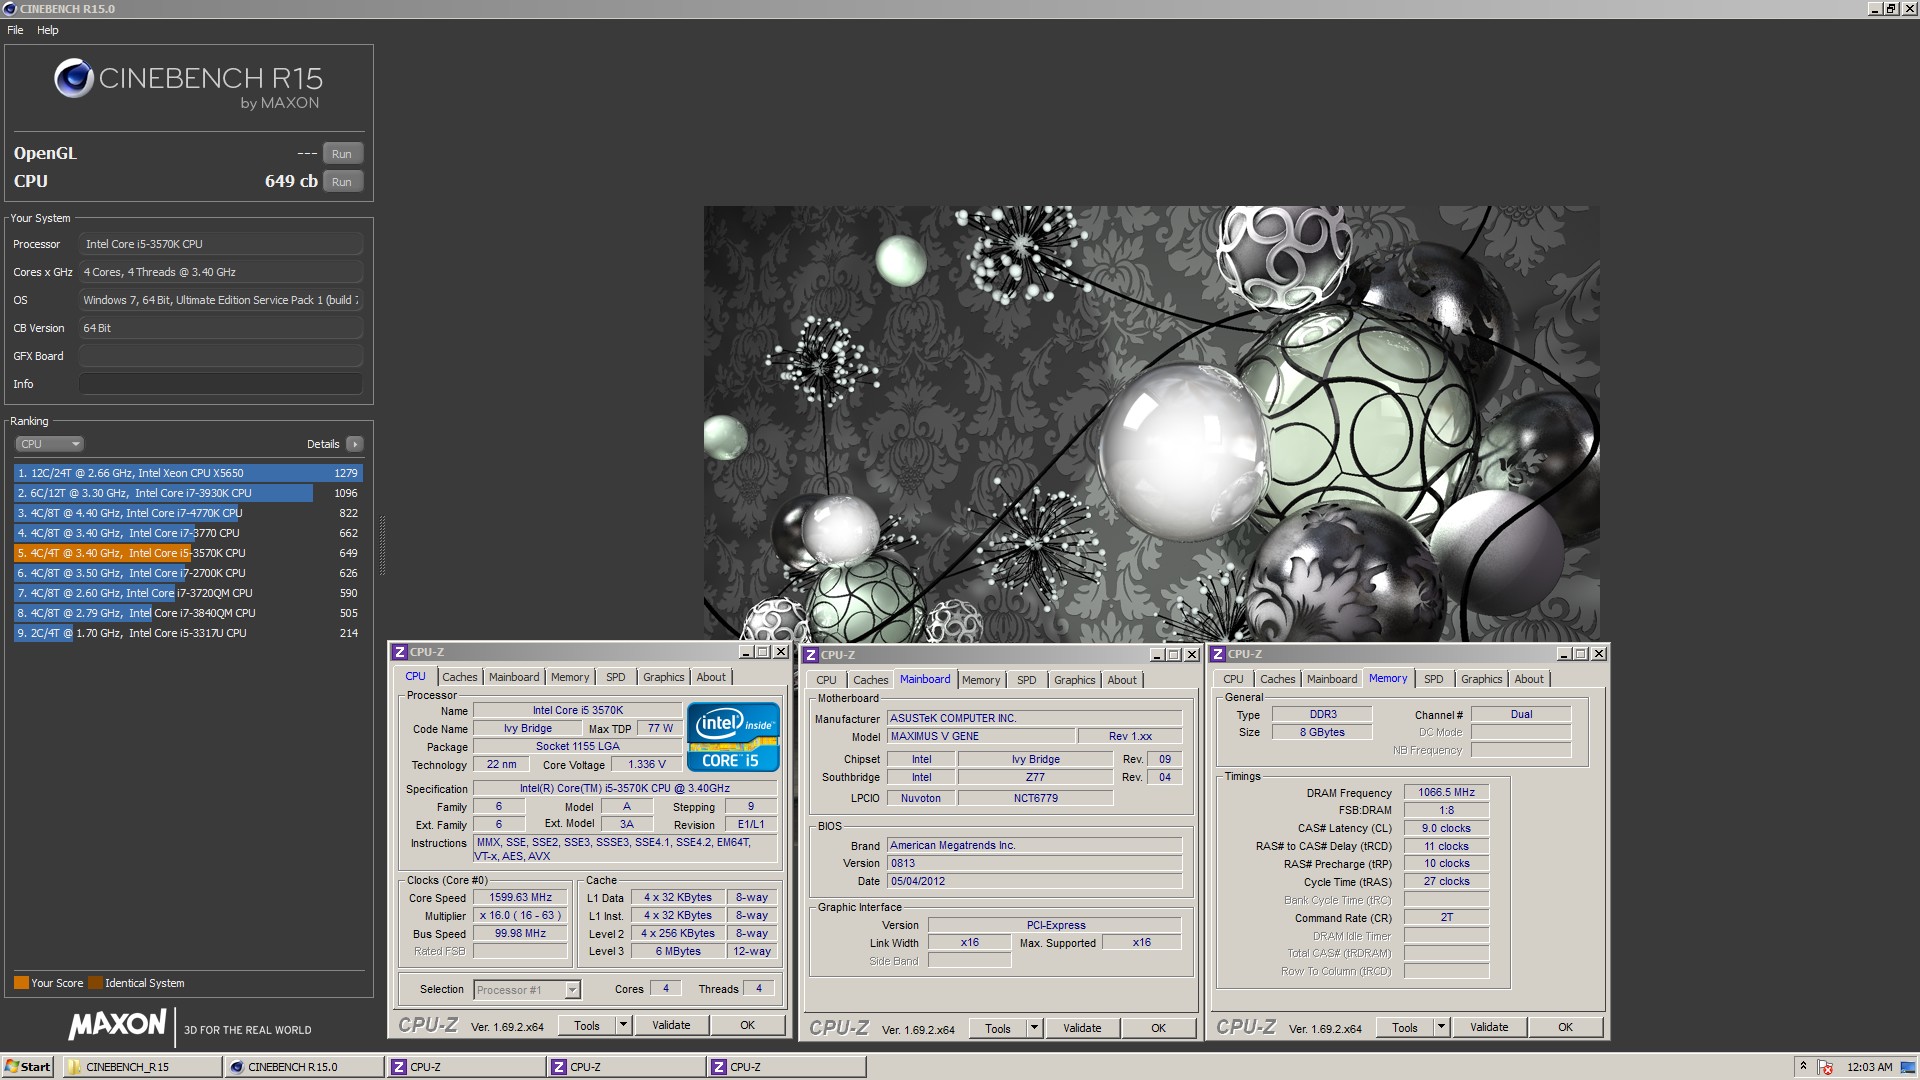This screenshot has height=1080, width=1920.
Task: Select the i7-2700K ranking row
Action: (187, 573)
